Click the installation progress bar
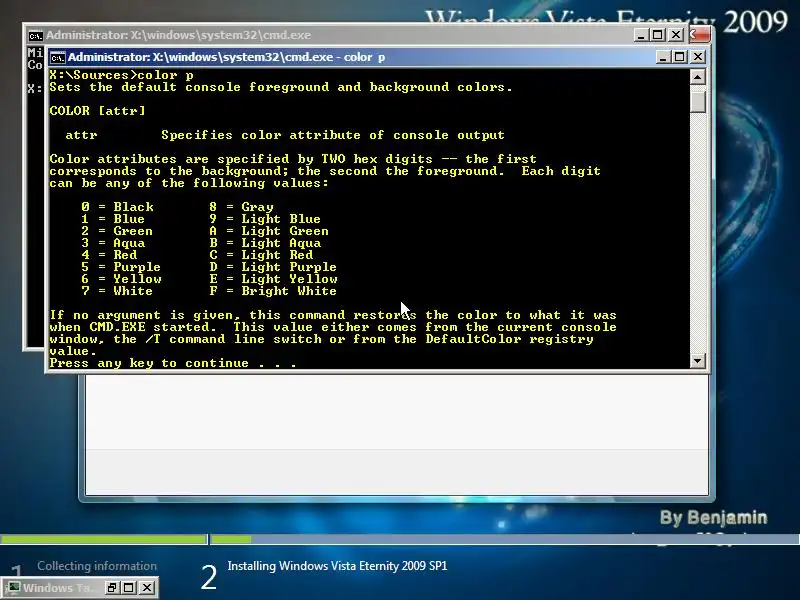The width and height of the screenshot is (800, 600). 400,539
